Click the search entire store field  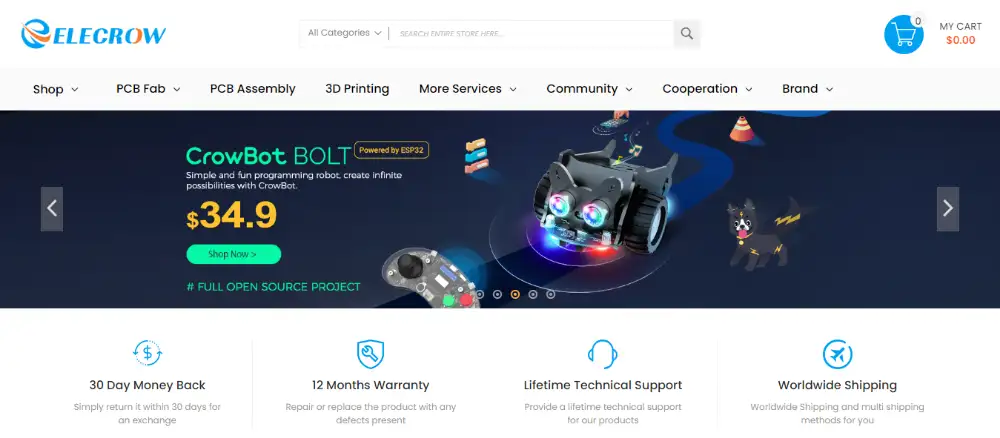532,34
